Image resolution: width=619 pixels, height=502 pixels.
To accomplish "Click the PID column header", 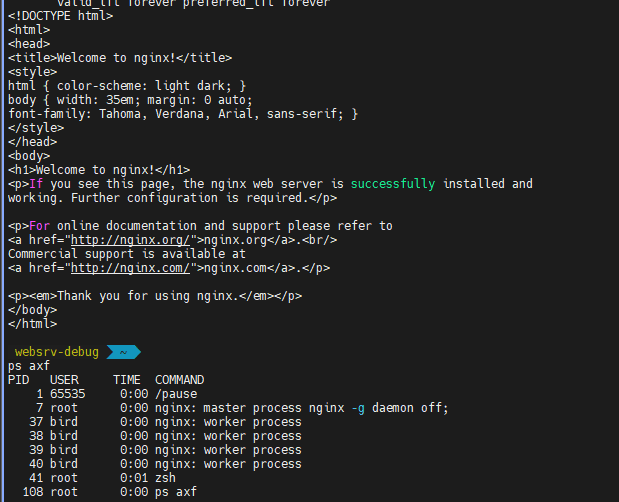I will tap(18, 380).
